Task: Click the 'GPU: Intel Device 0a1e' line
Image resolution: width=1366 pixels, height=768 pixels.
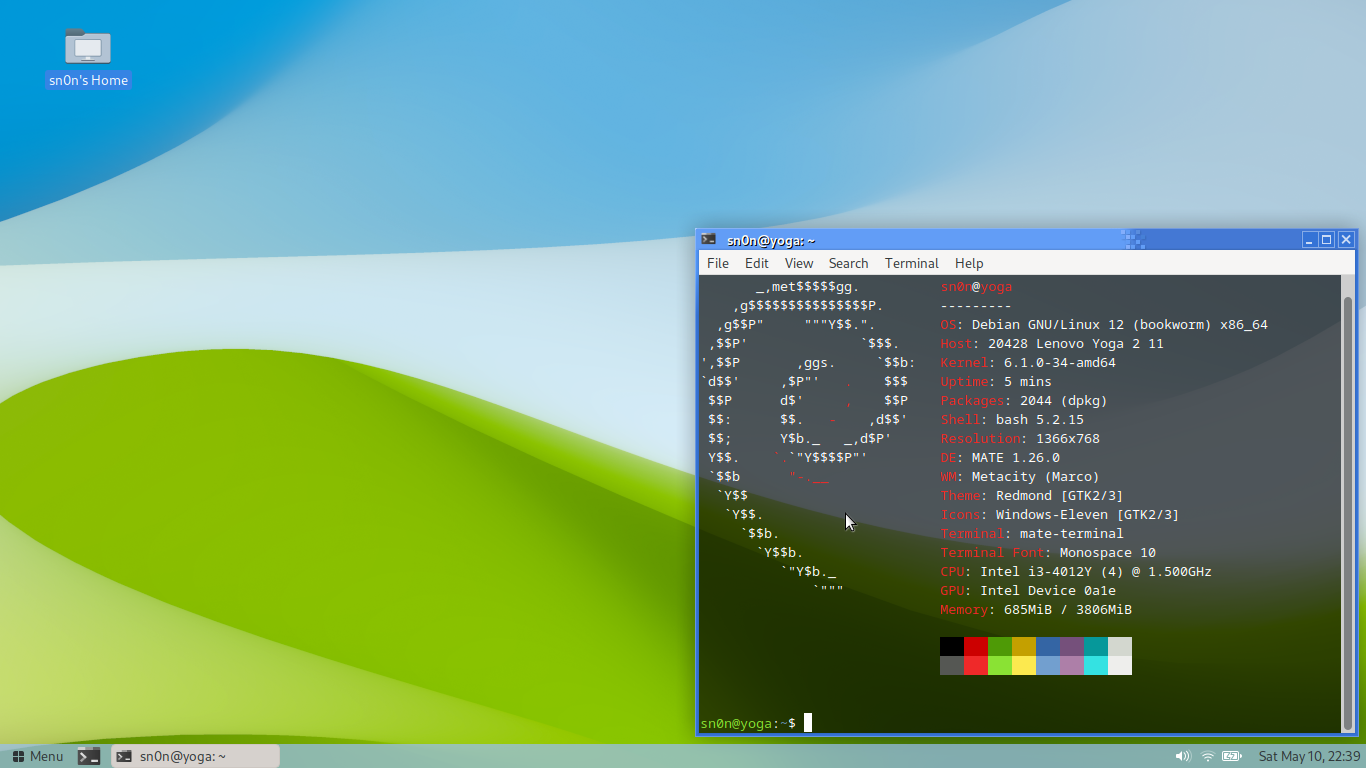Action: [x=1028, y=591]
